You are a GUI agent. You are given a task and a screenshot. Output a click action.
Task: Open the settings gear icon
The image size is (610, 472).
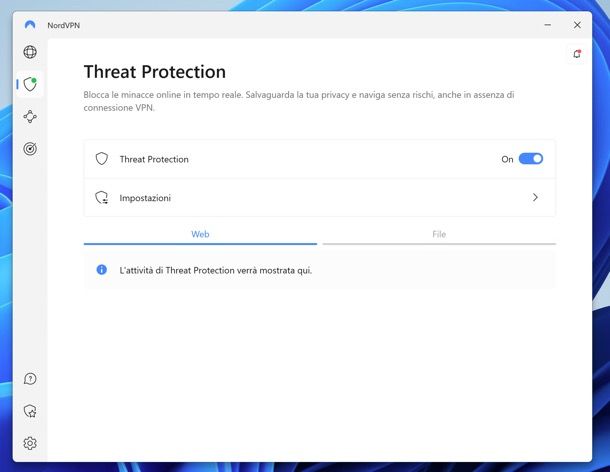click(30, 443)
